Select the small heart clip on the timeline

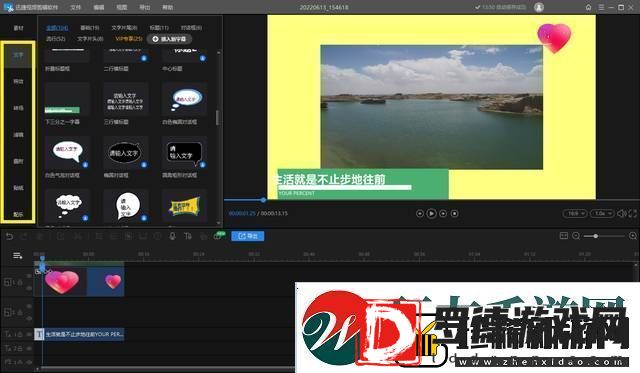coord(106,282)
